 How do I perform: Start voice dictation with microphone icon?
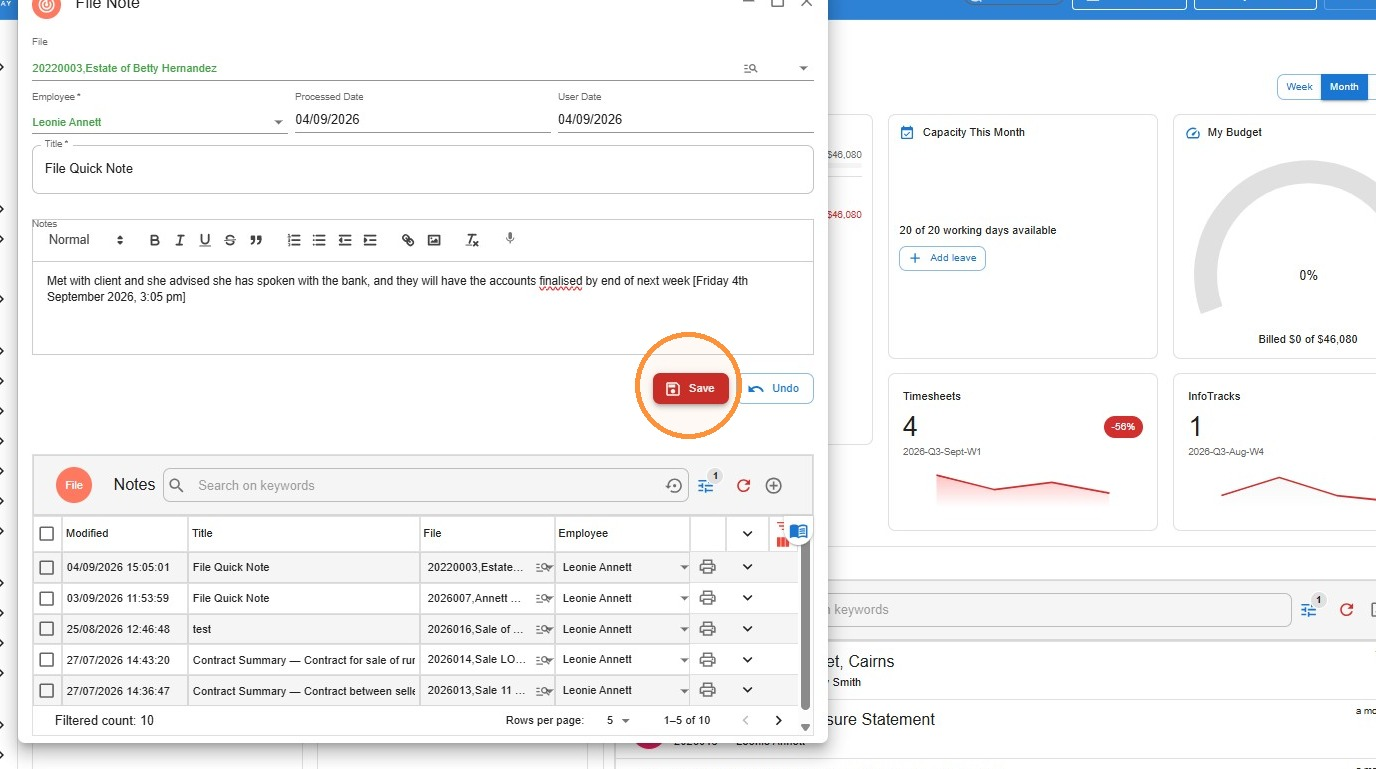[510, 239]
